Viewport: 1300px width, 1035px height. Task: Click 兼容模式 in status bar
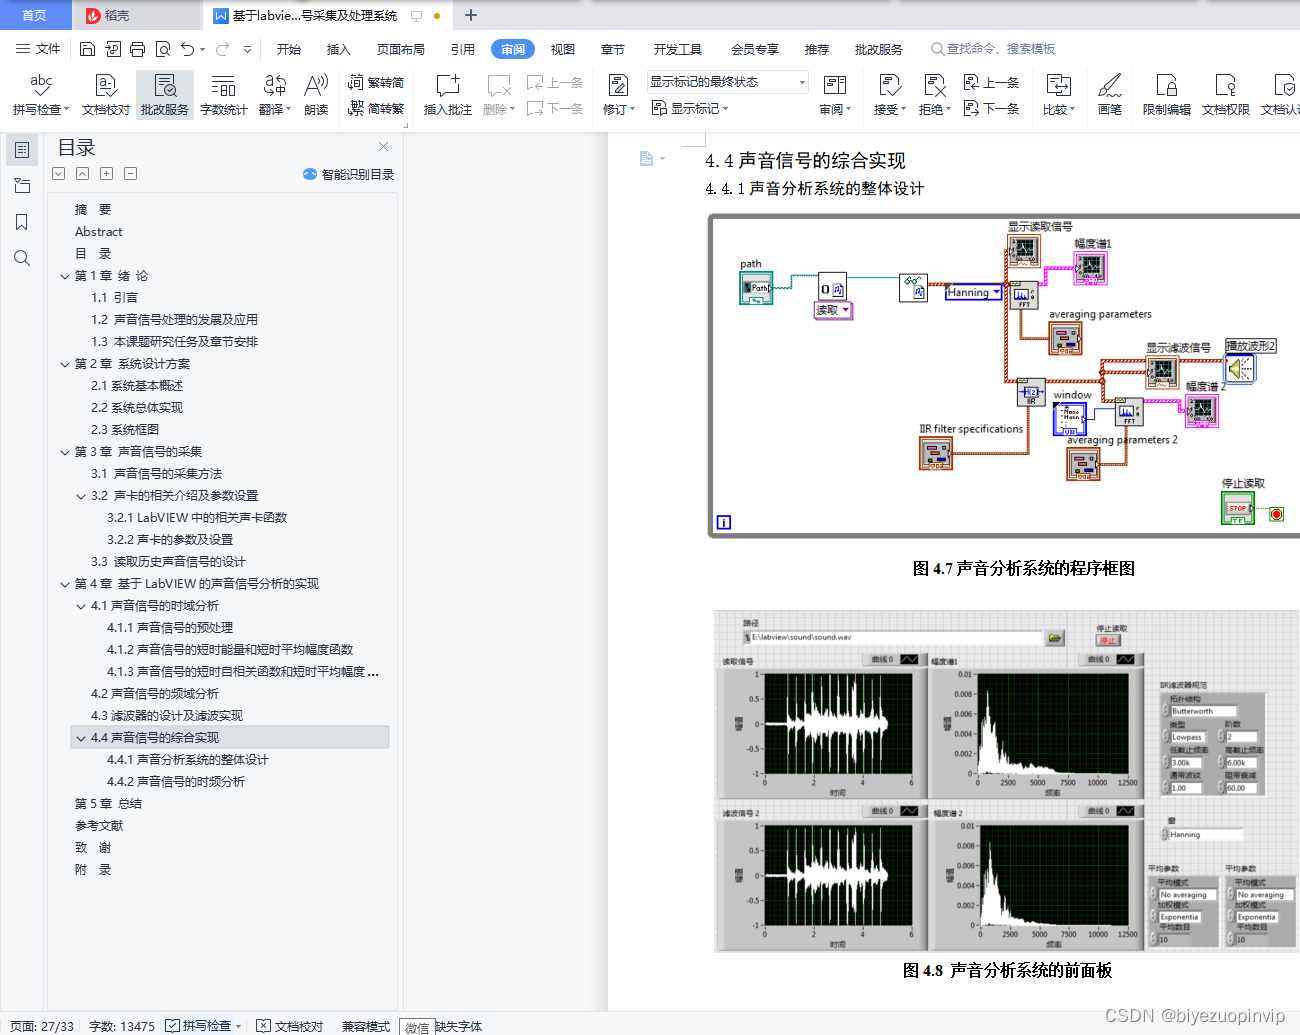(x=366, y=1026)
